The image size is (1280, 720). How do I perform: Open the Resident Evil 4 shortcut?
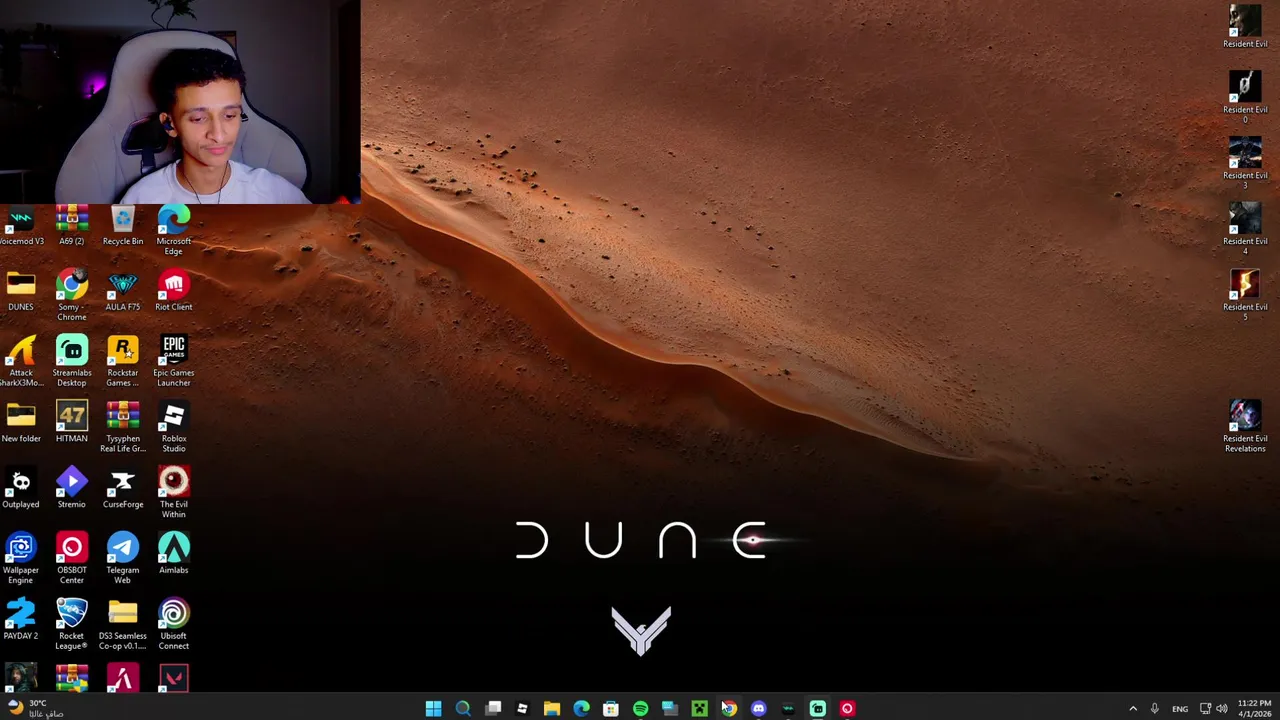coord(1245,229)
